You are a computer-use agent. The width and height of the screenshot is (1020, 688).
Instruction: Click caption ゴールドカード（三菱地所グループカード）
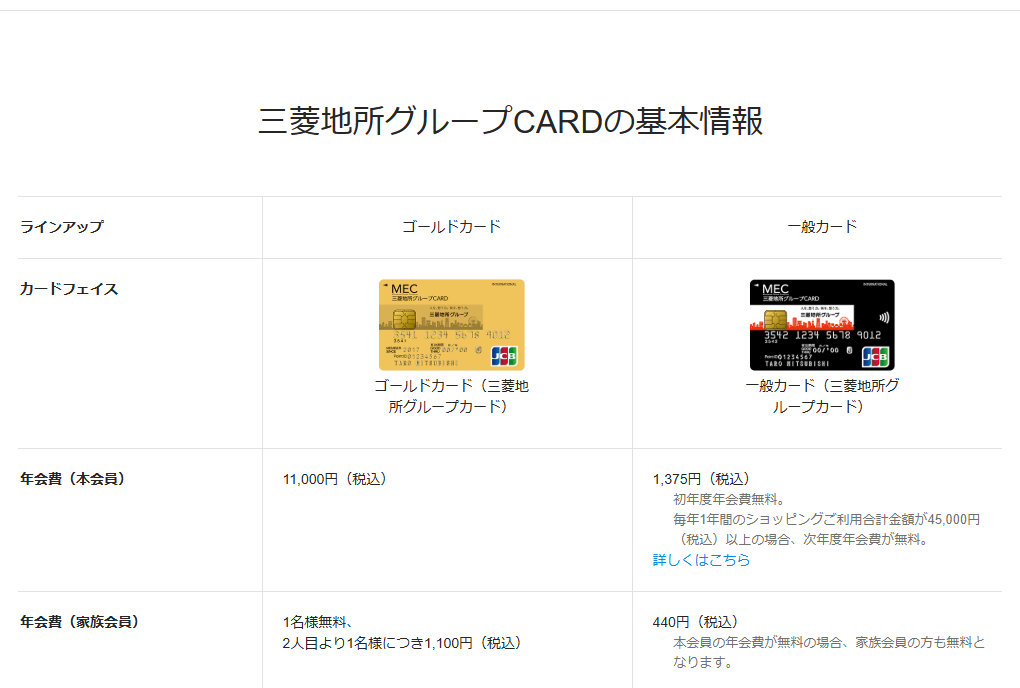(451, 396)
